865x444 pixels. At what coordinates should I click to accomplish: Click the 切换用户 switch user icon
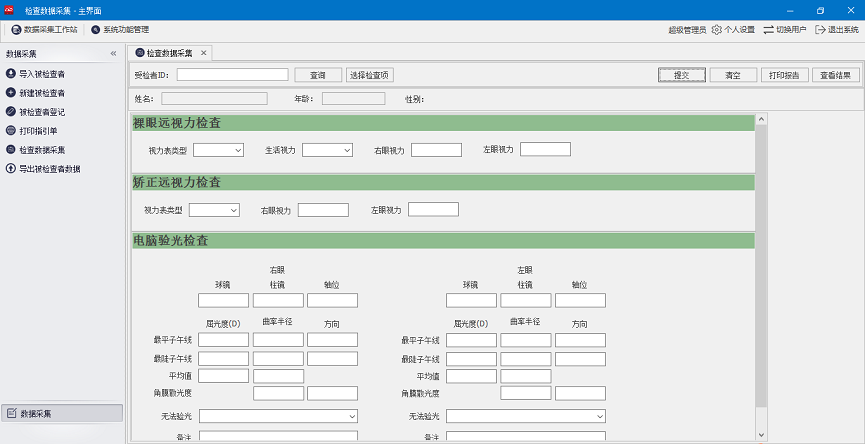(x=768, y=30)
